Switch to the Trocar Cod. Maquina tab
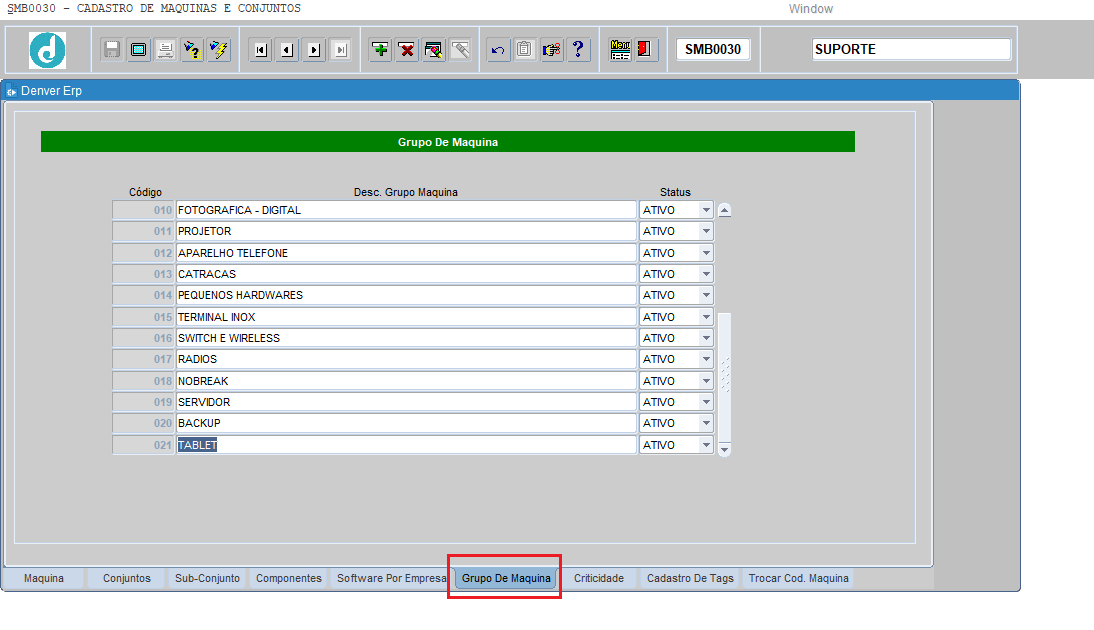The height and width of the screenshot is (630, 1094). coord(798,578)
